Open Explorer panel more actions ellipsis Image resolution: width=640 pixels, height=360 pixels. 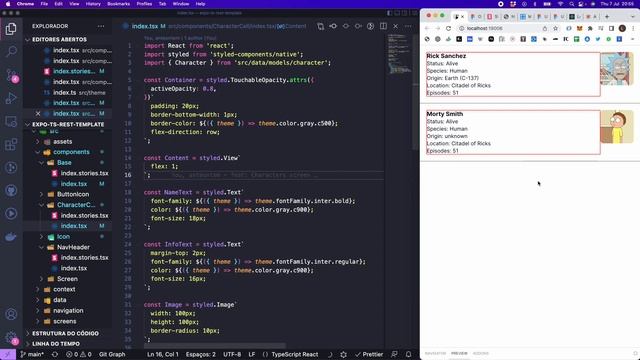100,26
